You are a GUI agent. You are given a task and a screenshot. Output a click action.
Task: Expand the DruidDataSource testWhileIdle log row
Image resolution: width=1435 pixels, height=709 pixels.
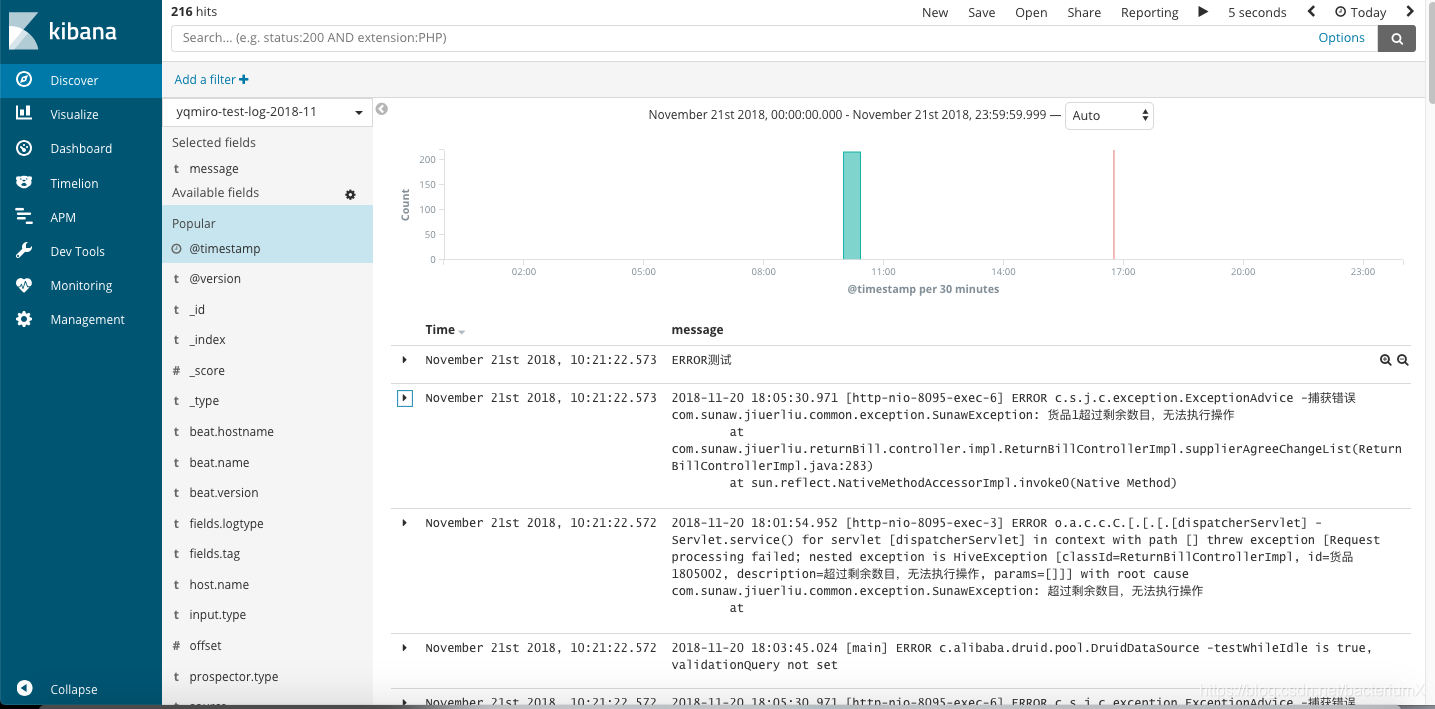[404, 648]
